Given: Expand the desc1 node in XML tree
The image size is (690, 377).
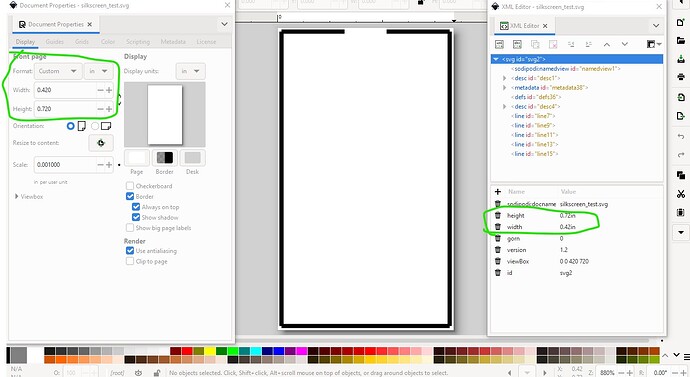Looking at the screenshot, I should tap(504, 78).
